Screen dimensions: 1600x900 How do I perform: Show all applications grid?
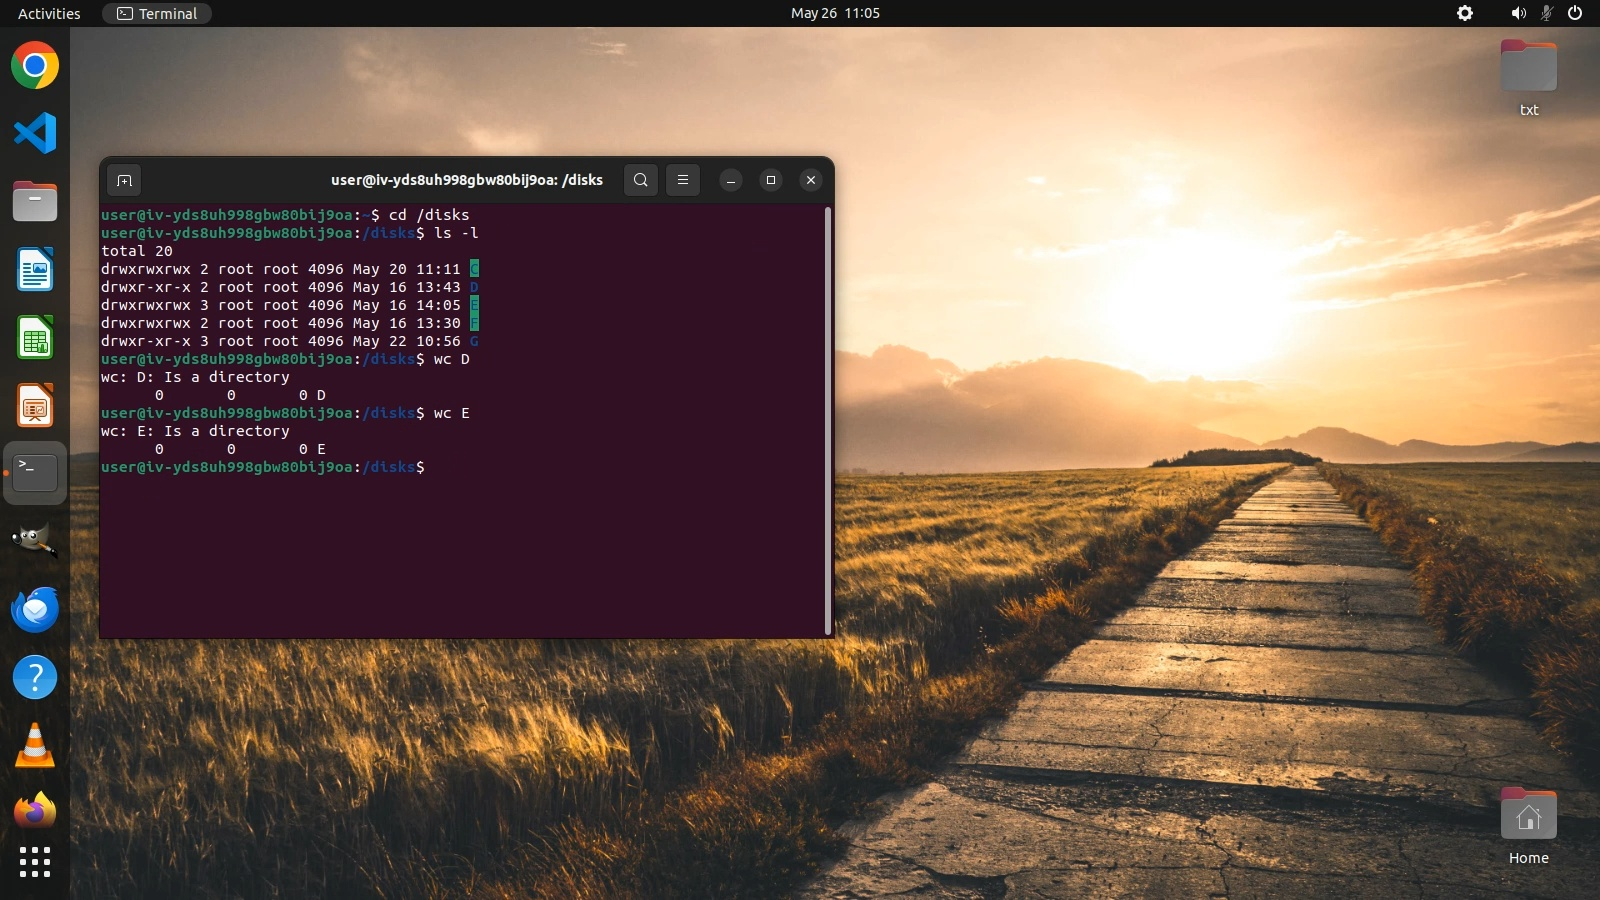coord(35,861)
